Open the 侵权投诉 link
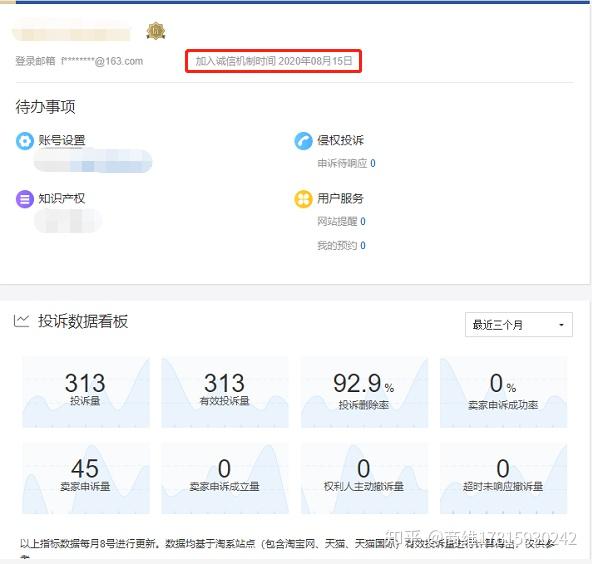The image size is (592, 564). (340, 140)
